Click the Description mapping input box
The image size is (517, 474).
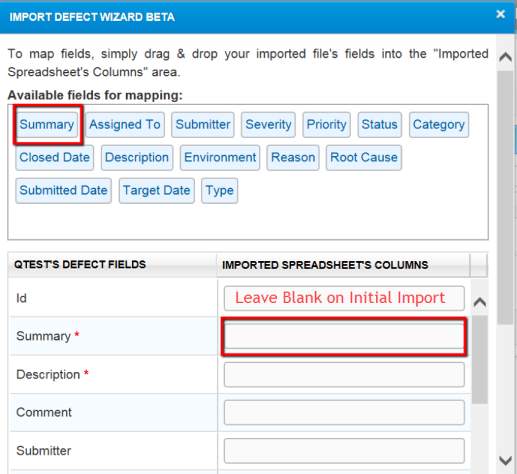click(344, 375)
